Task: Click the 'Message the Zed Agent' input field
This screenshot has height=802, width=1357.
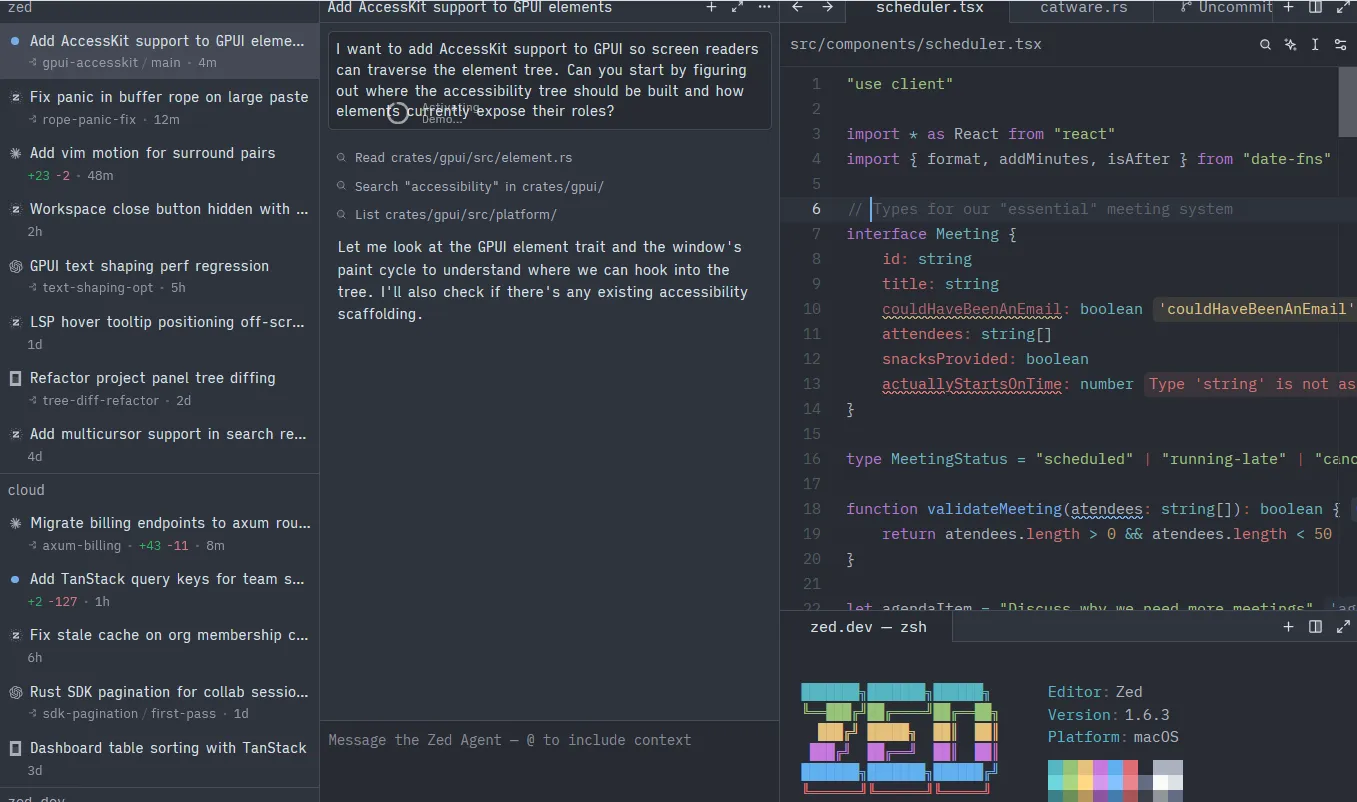Action: click(549, 740)
